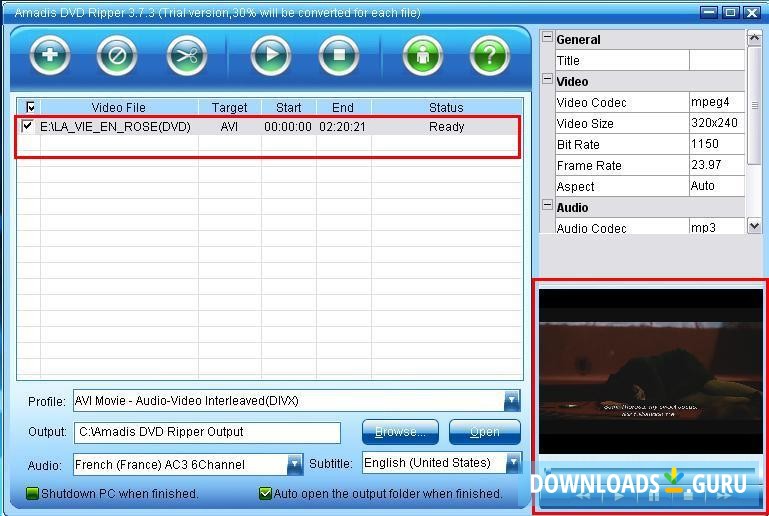Disable Auto open the output folder option
The height and width of the screenshot is (516, 769).
click(x=265, y=493)
